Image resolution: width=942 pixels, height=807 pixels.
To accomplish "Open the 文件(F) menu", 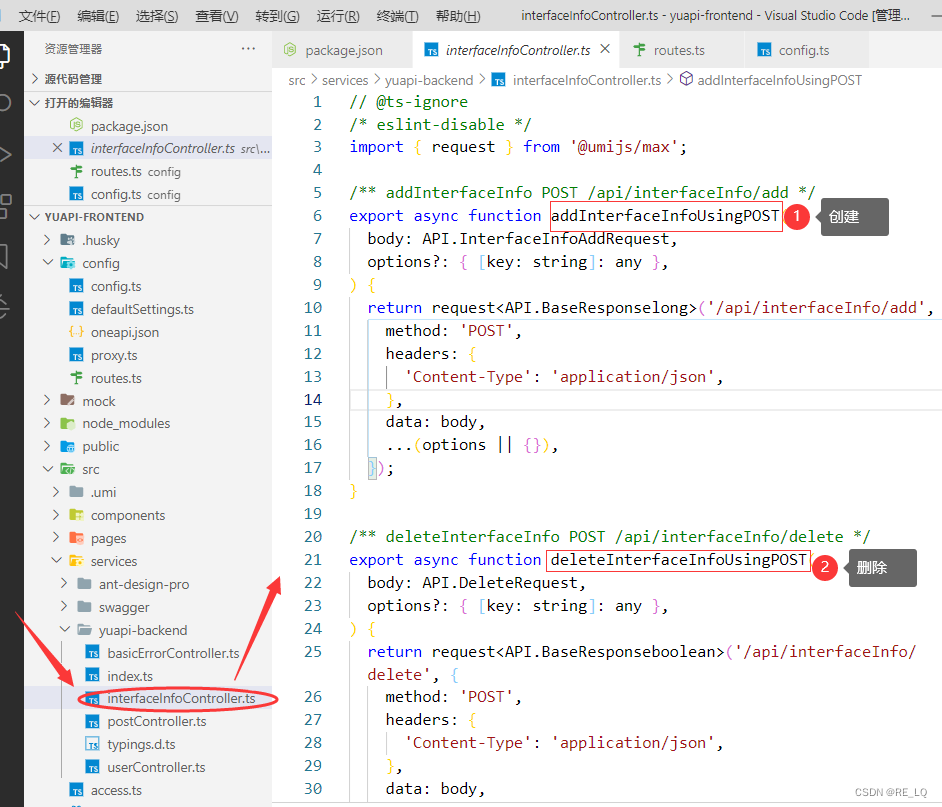I will point(39,16).
